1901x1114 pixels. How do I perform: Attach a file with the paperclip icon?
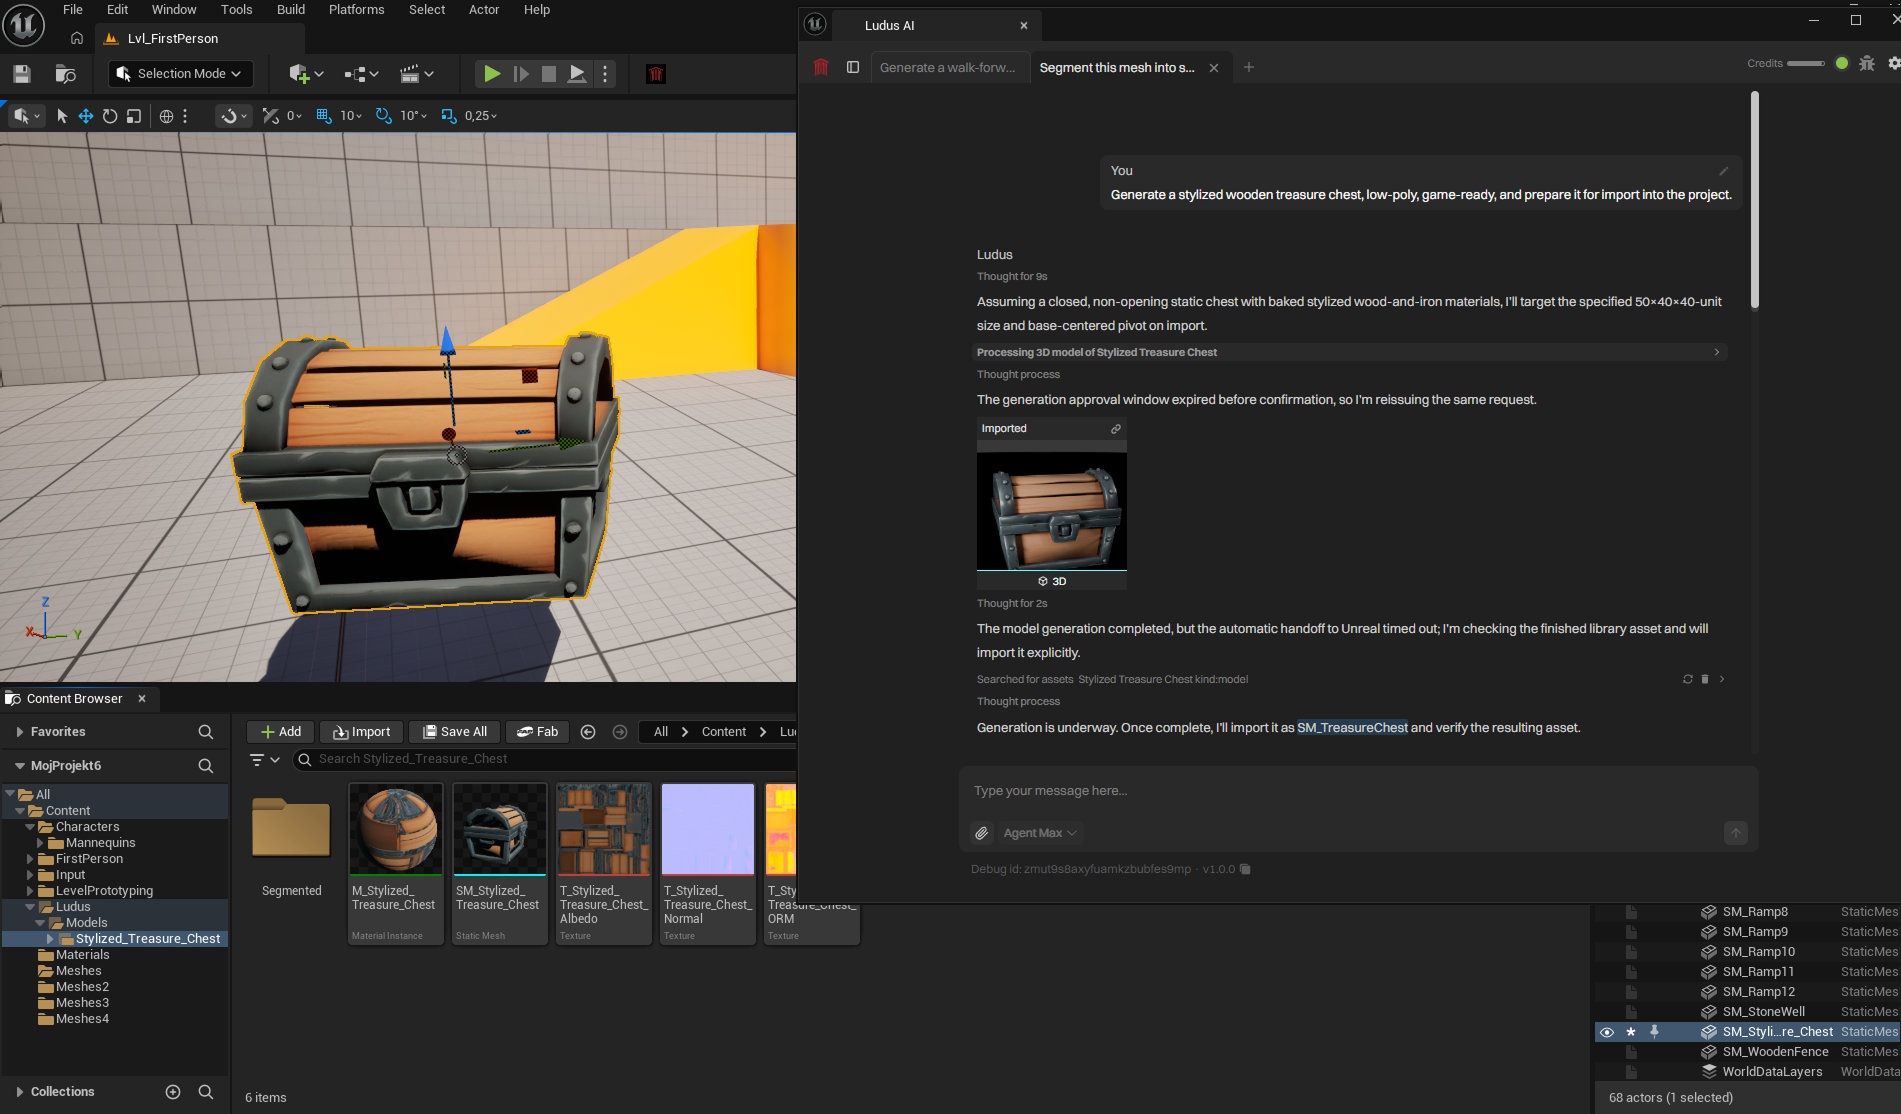[982, 833]
